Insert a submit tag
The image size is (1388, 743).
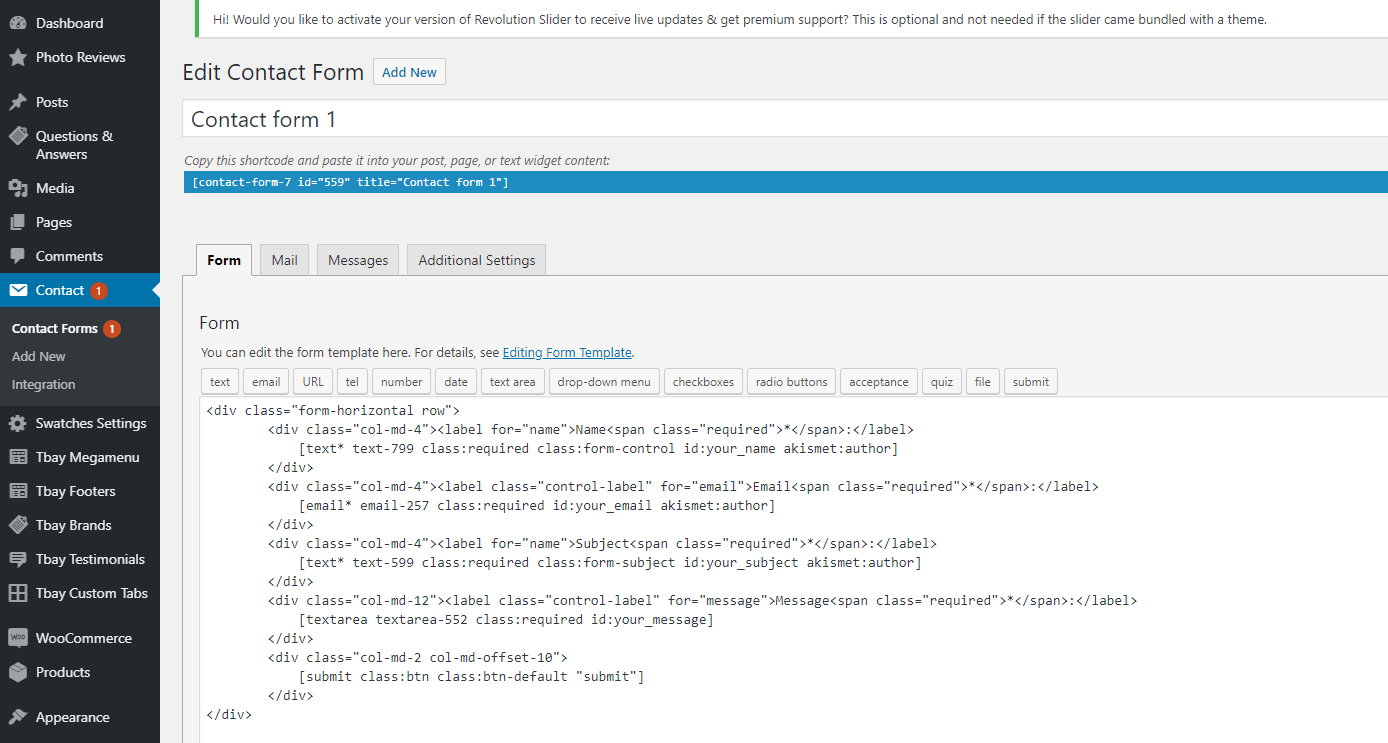click(1030, 381)
